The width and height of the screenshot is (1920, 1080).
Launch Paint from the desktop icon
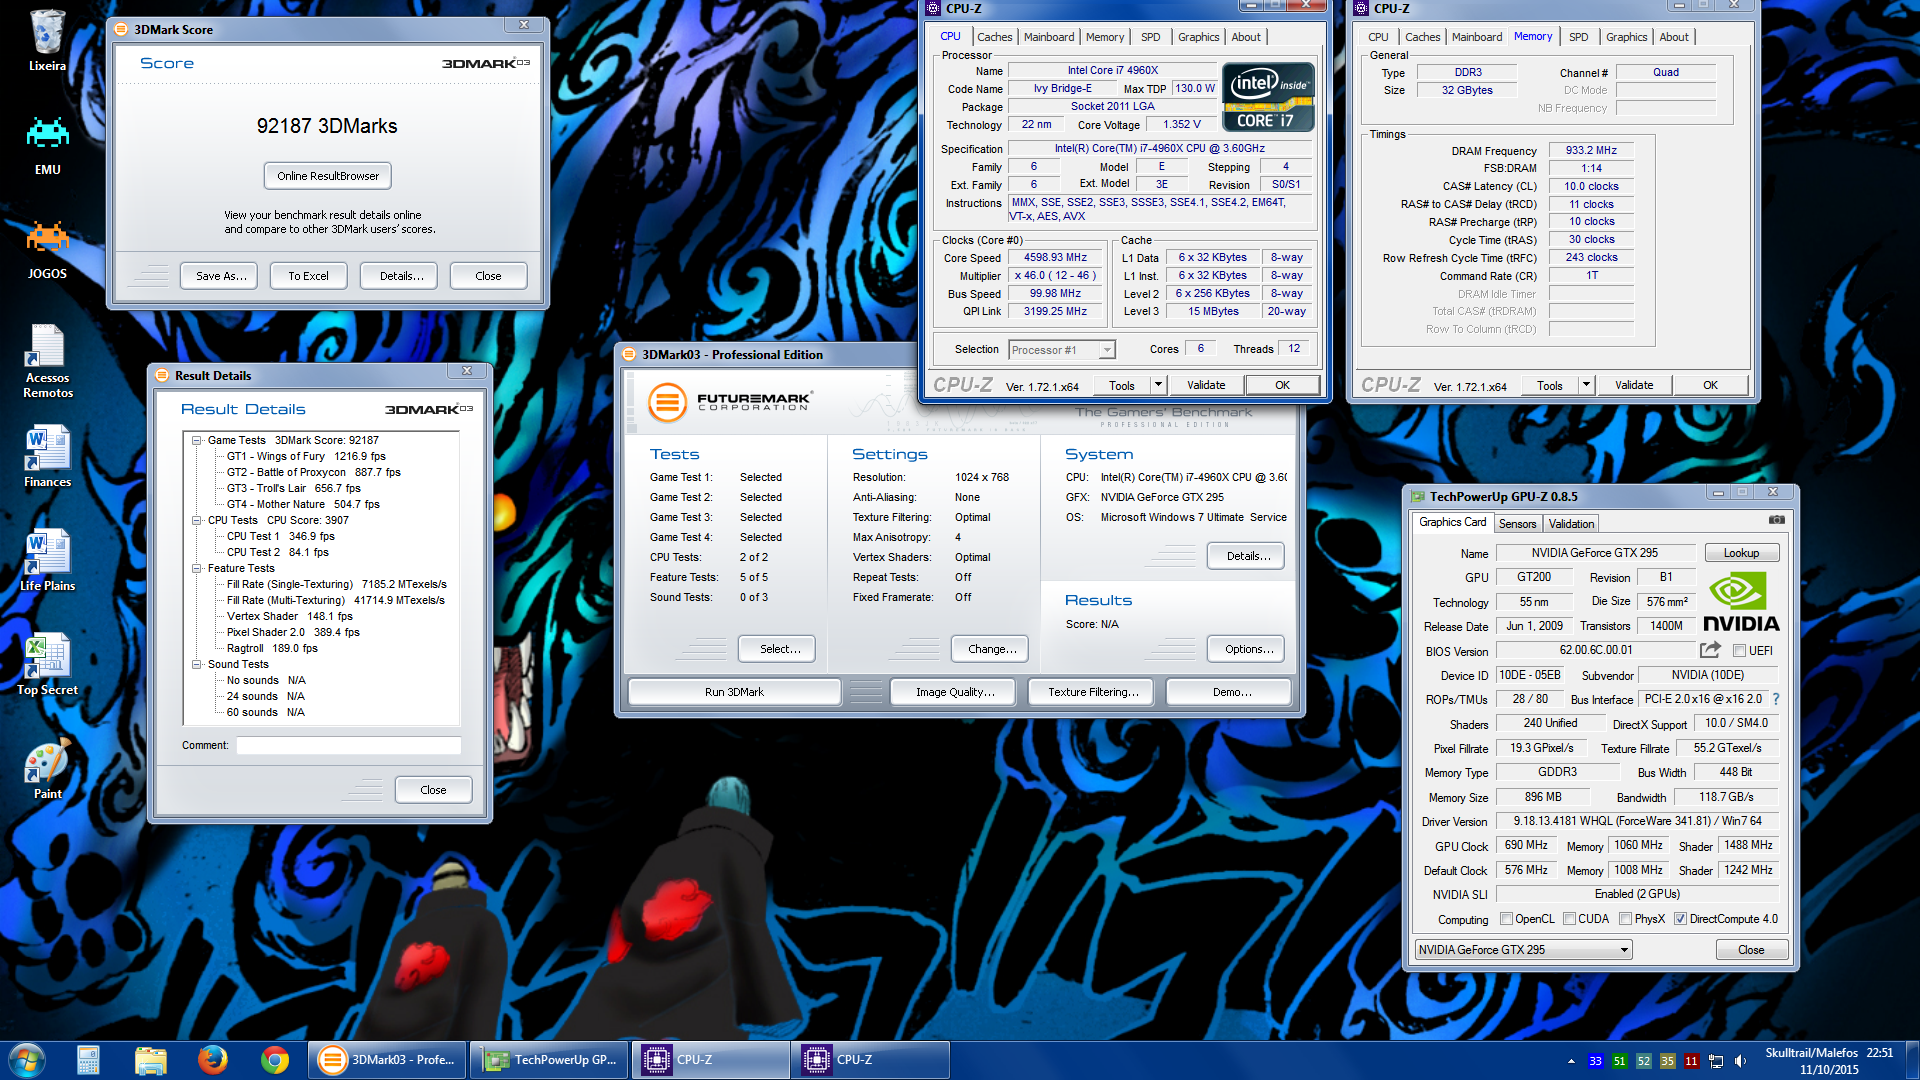(x=47, y=769)
